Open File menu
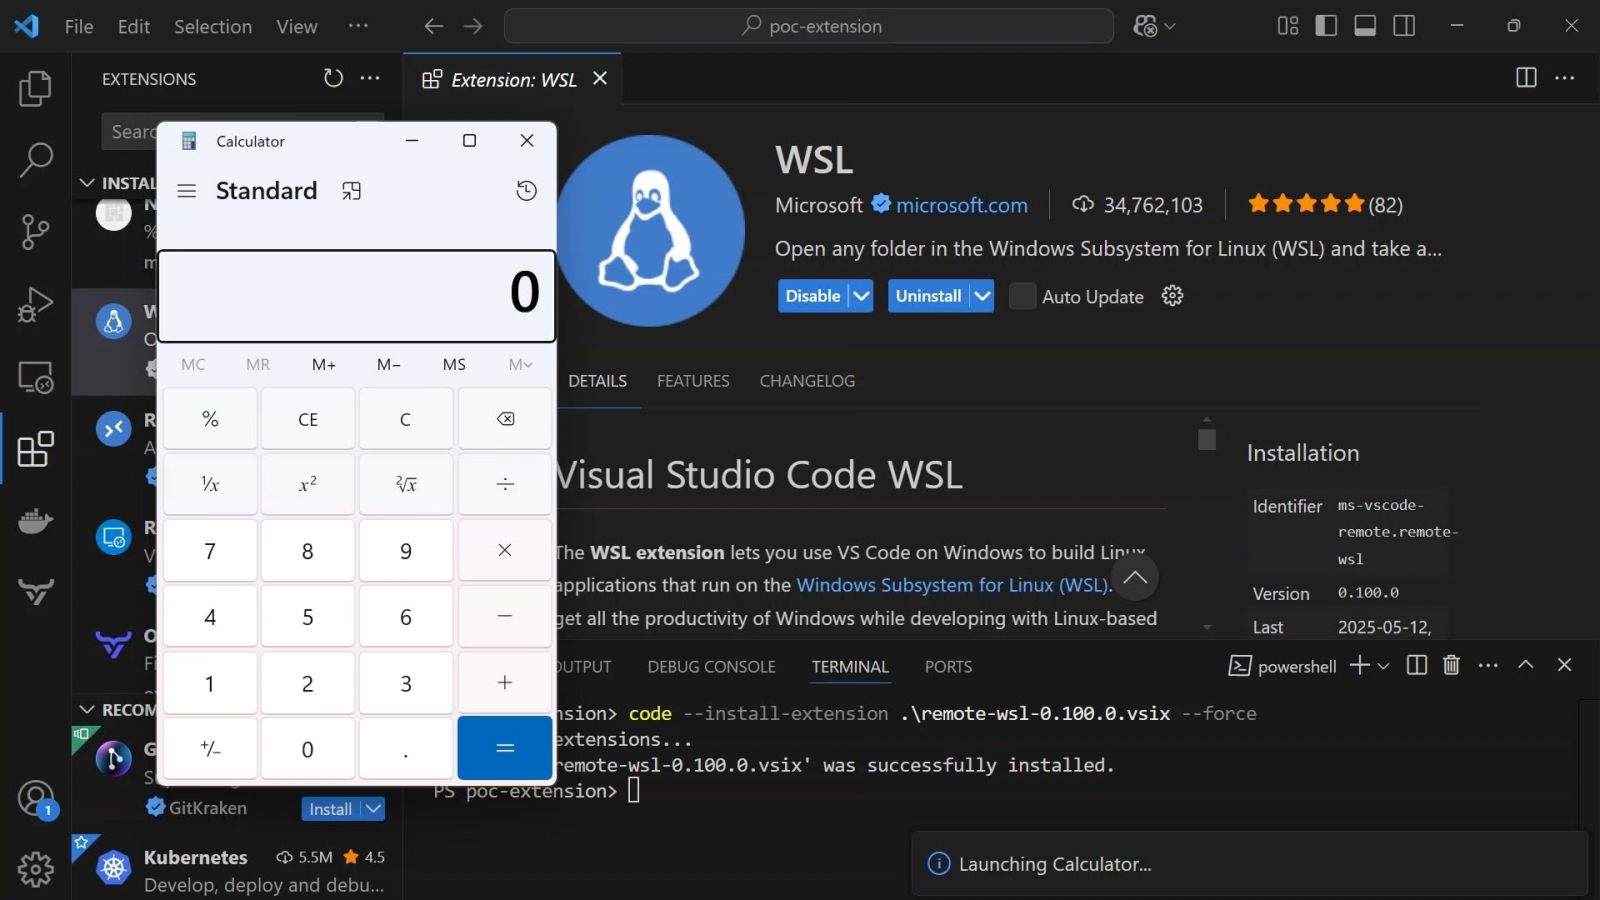 tap(79, 26)
